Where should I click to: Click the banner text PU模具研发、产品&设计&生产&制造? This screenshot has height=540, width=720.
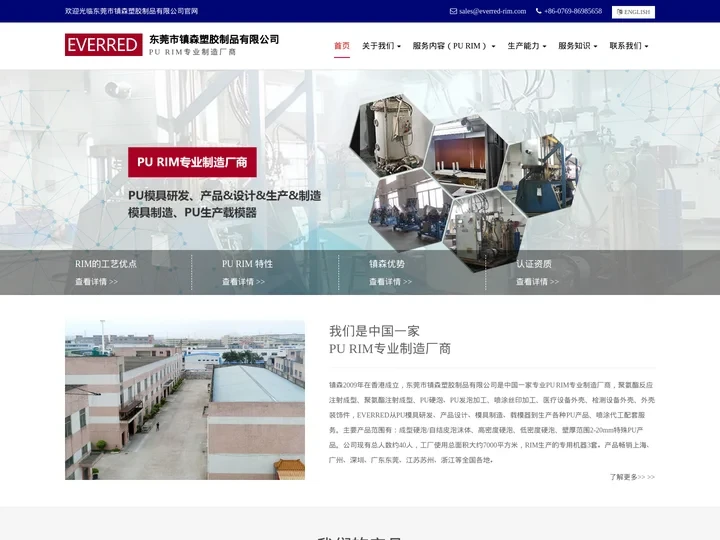coord(225,196)
